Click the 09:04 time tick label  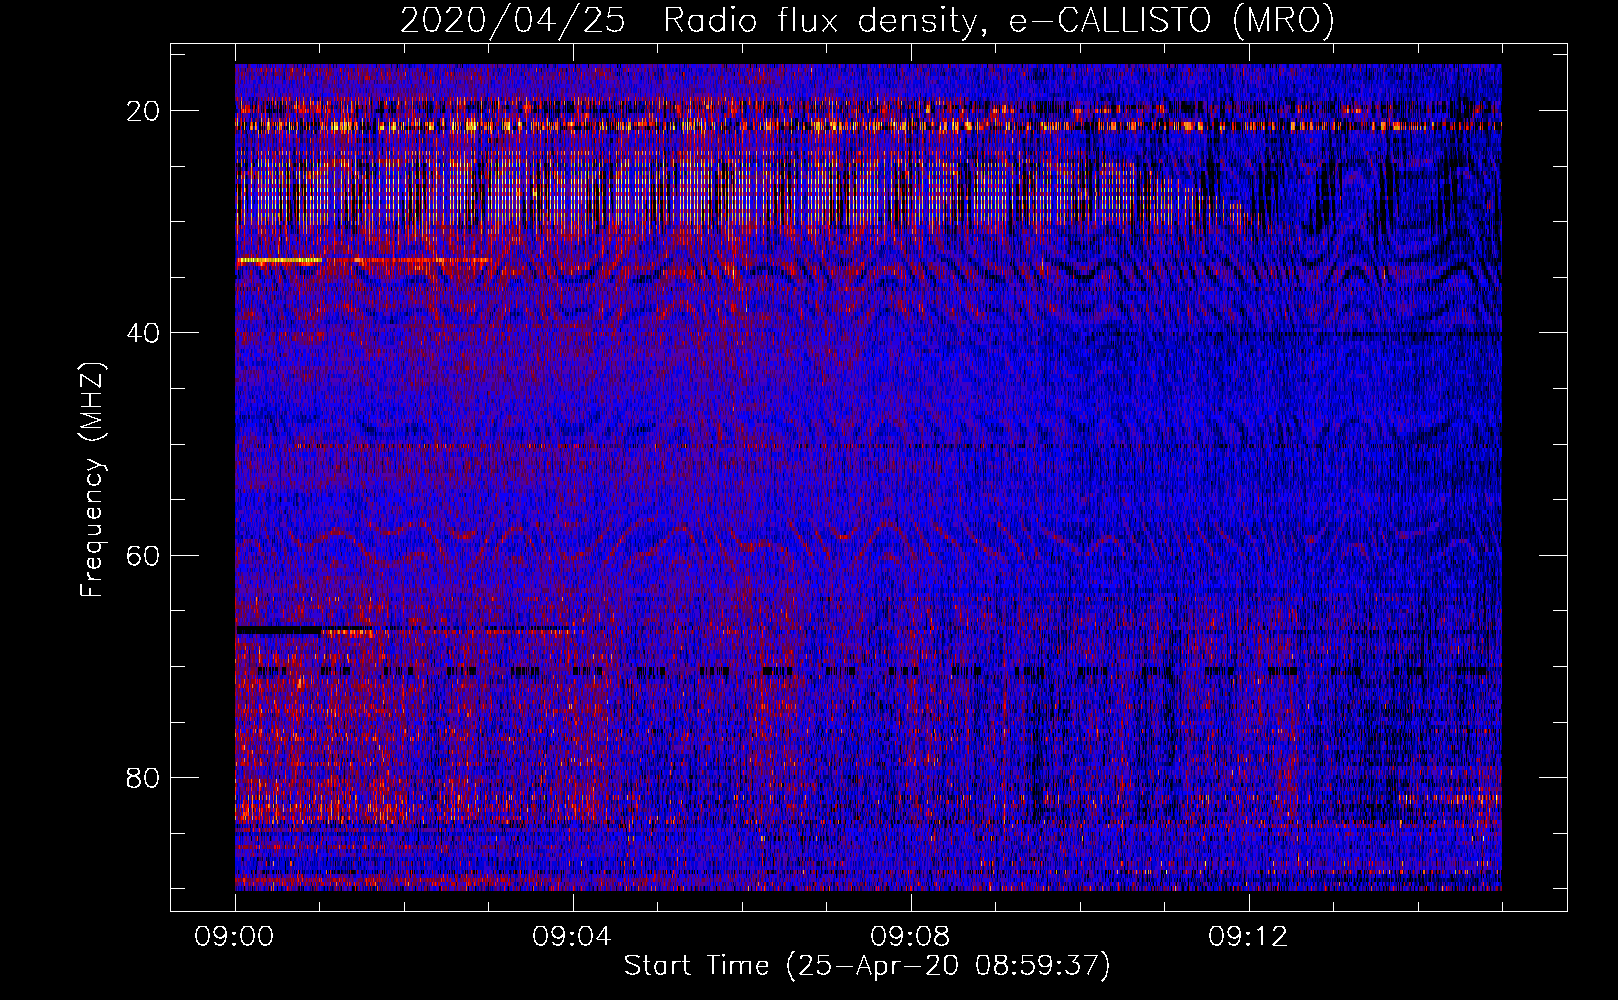pos(573,937)
